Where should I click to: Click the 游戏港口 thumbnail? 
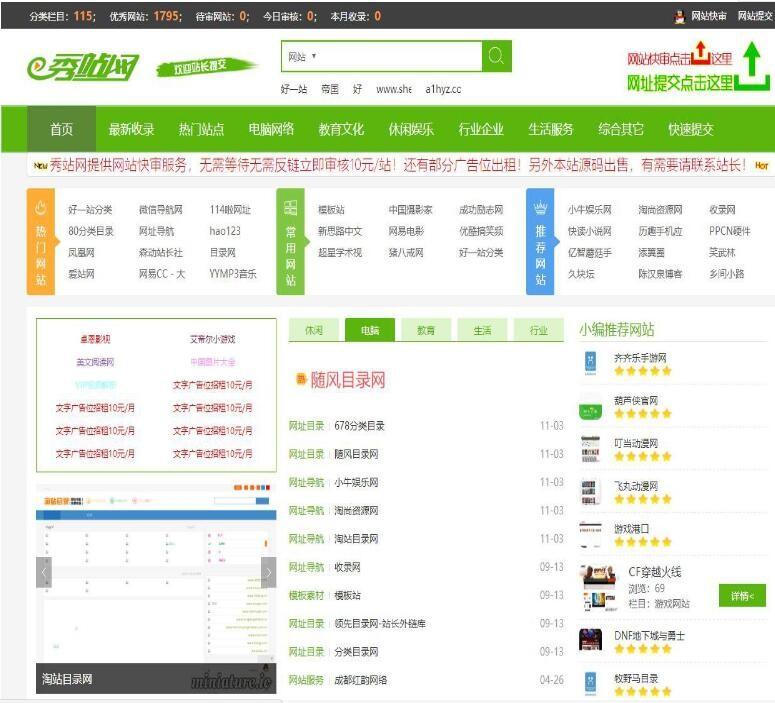pyautogui.click(x=590, y=535)
